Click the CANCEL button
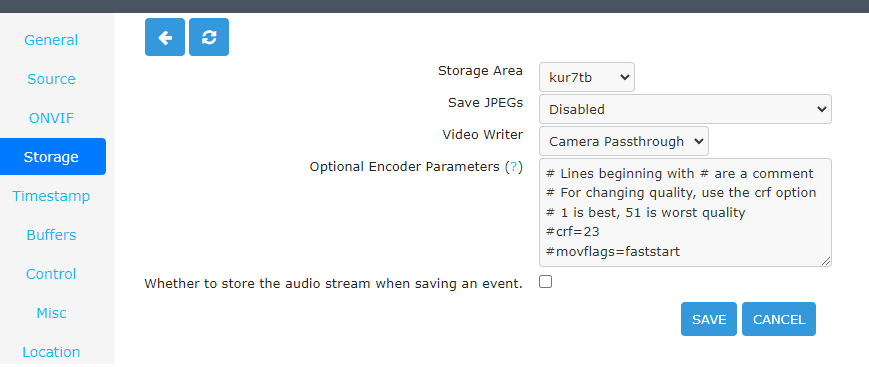Viewport: 869px width, 367px height. tap(779, 319)
